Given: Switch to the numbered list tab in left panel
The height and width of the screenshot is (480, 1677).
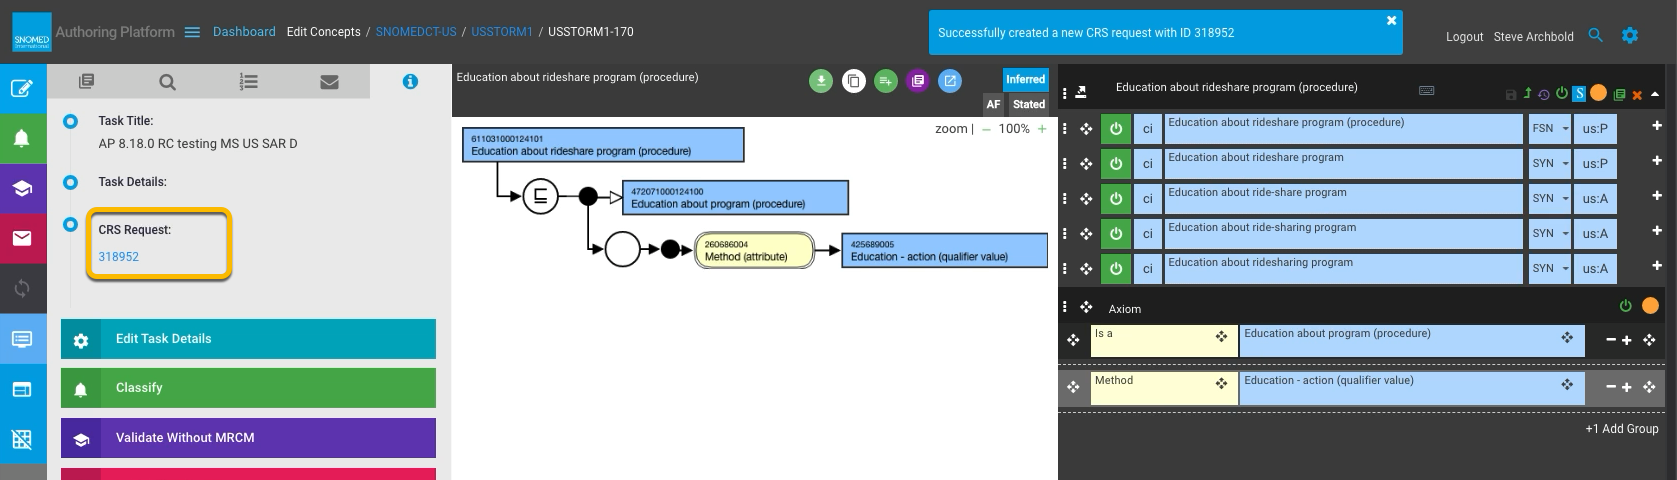Looking at the screenshot, I should [x=248, y=82].
